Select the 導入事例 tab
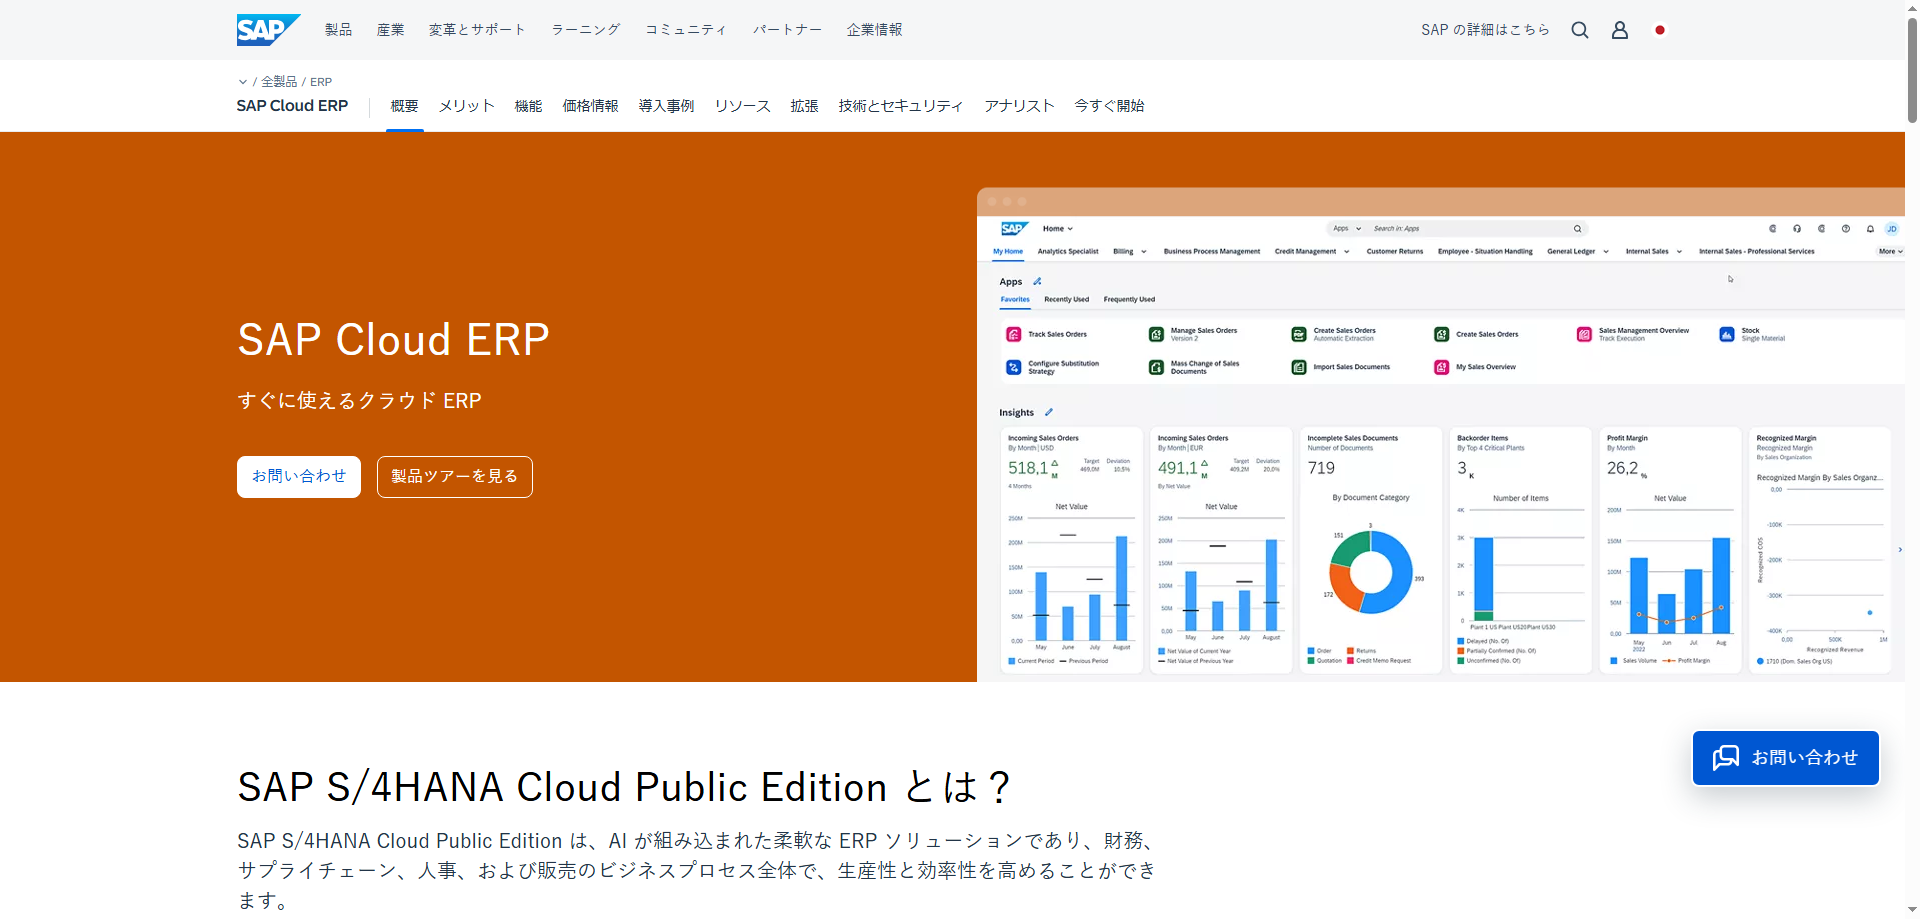 (666, 106)
